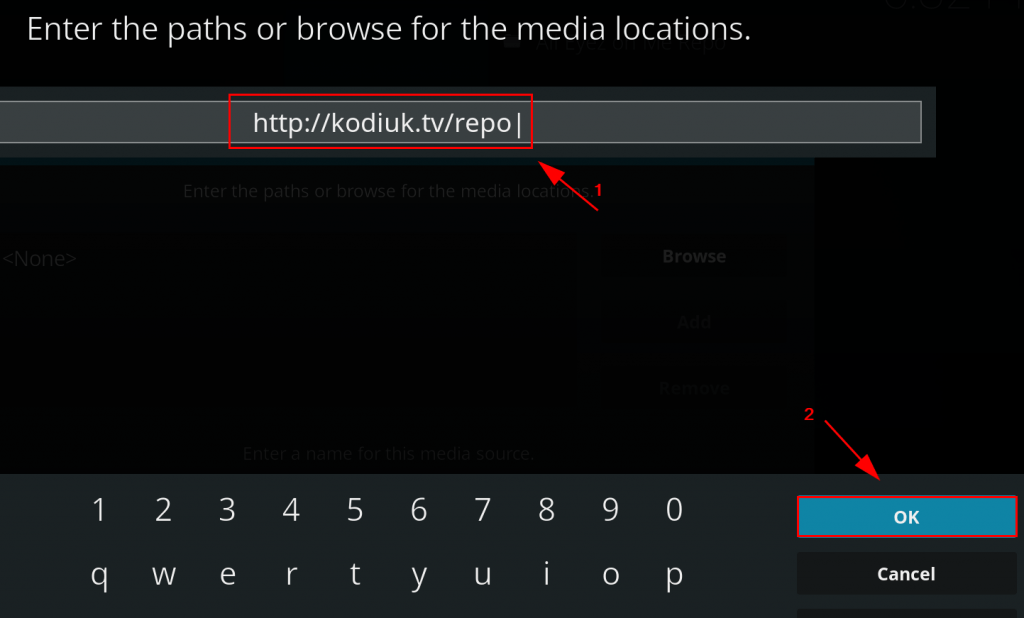Tap the 1 key on keyboard
The image size is (1024, 618).
(x=99, y=510)
